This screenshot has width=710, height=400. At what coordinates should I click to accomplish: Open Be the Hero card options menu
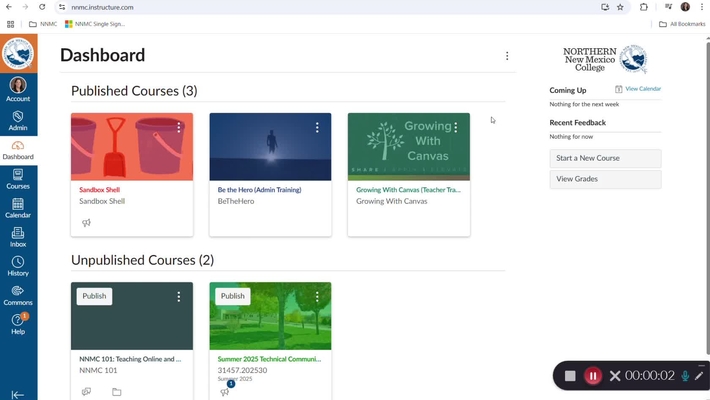coord(317,128)
